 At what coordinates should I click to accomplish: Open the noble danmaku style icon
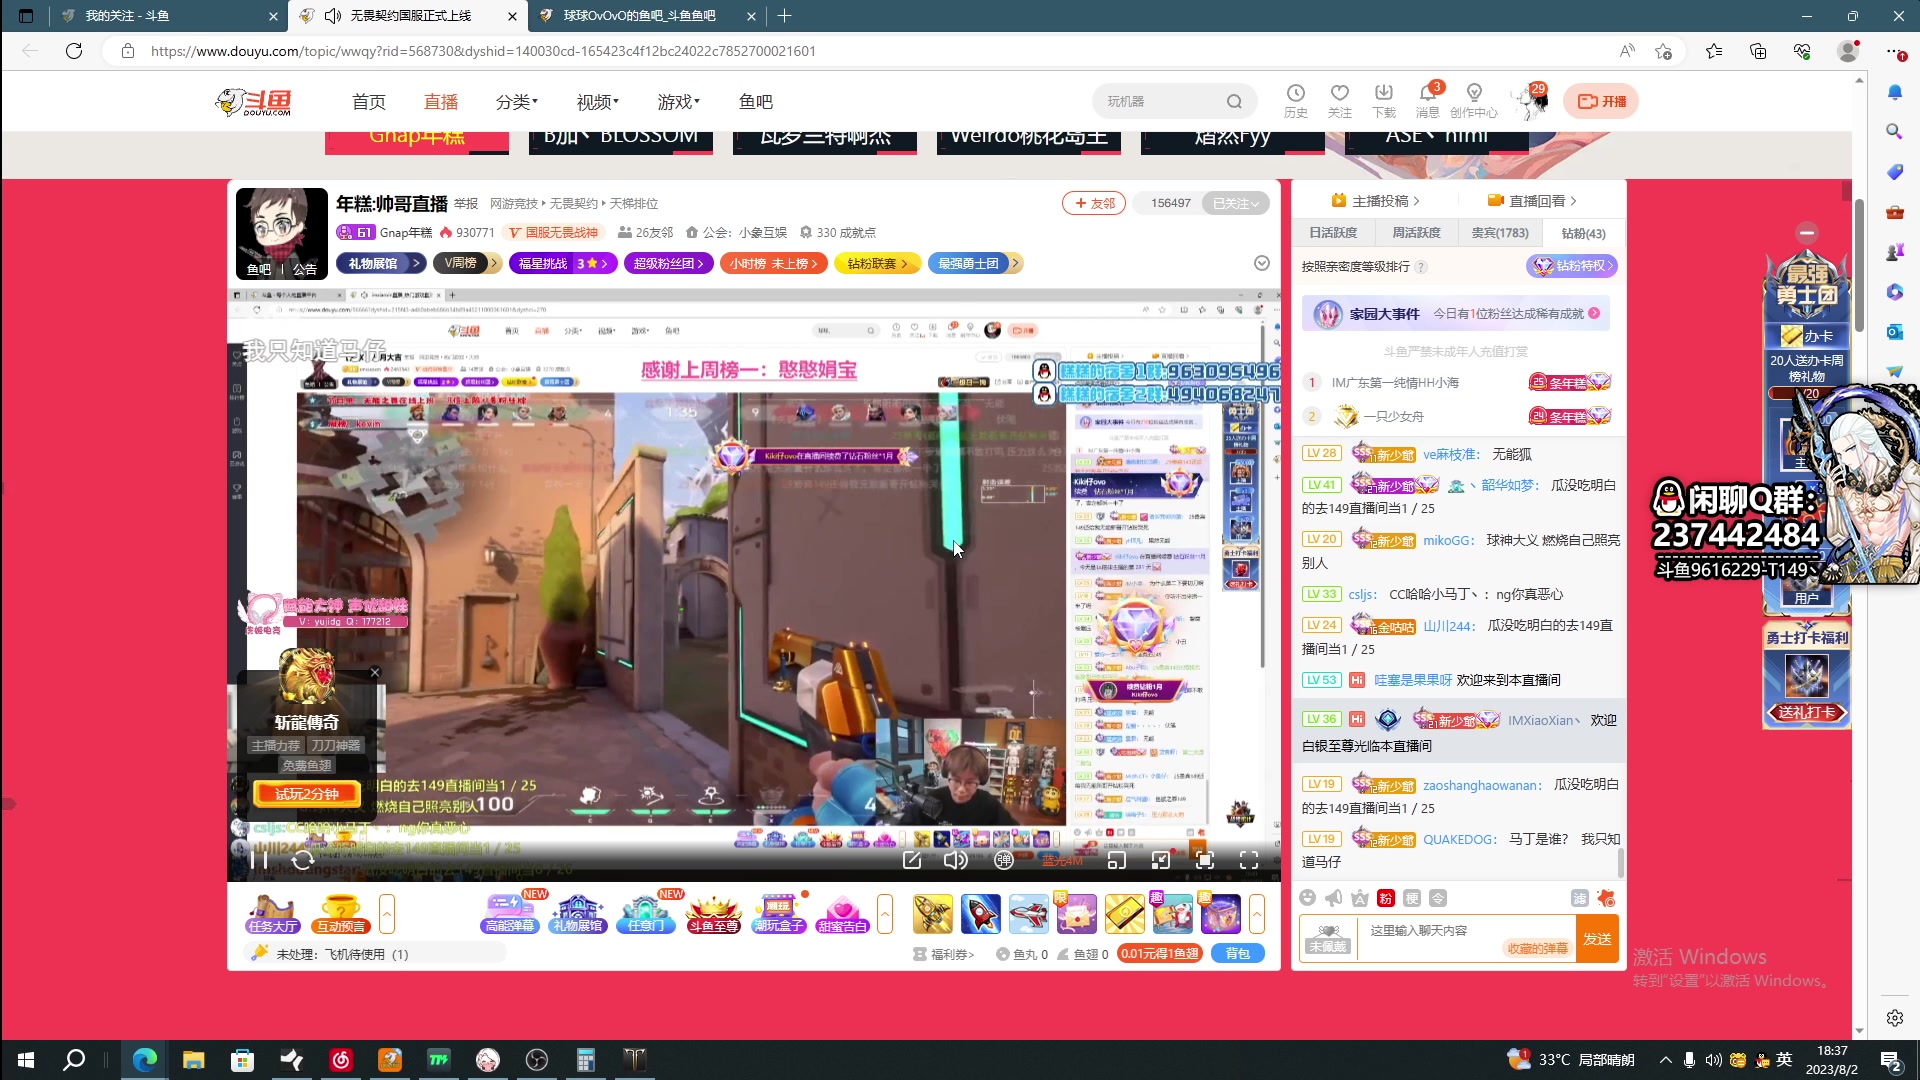pyautogui.click(x=1359, y=898)
